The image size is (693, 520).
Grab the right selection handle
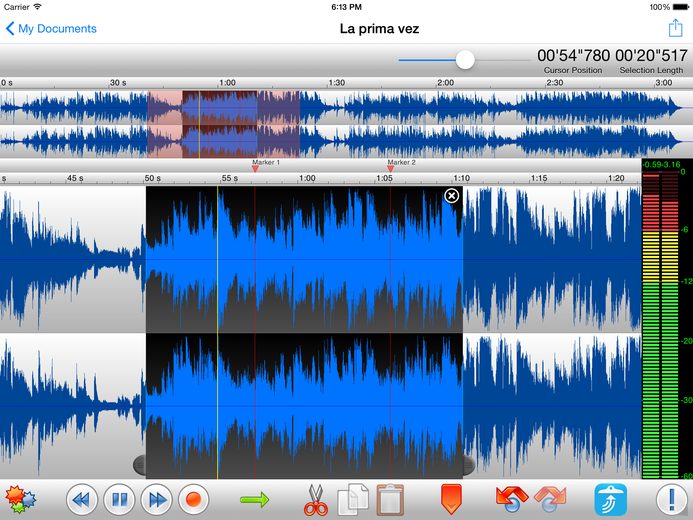(x=469, y=465)
